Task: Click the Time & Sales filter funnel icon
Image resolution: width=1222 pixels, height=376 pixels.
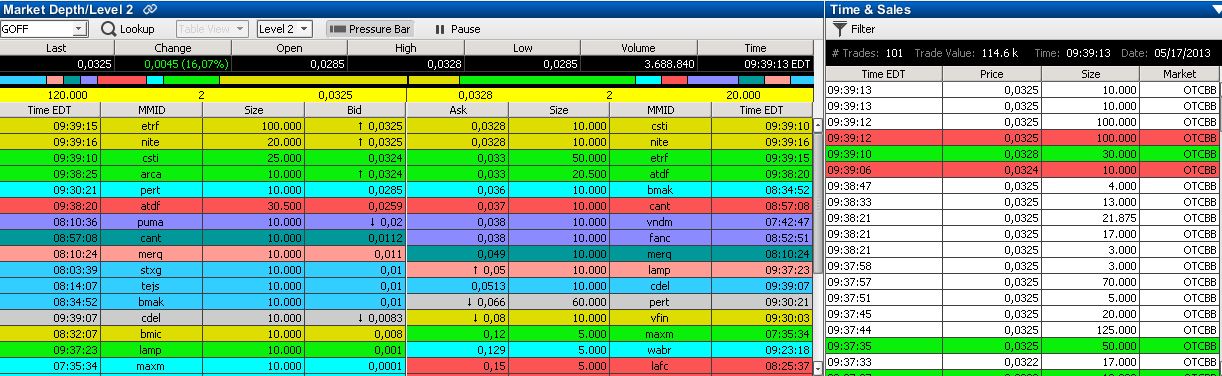Action: (x=839, y=29)
